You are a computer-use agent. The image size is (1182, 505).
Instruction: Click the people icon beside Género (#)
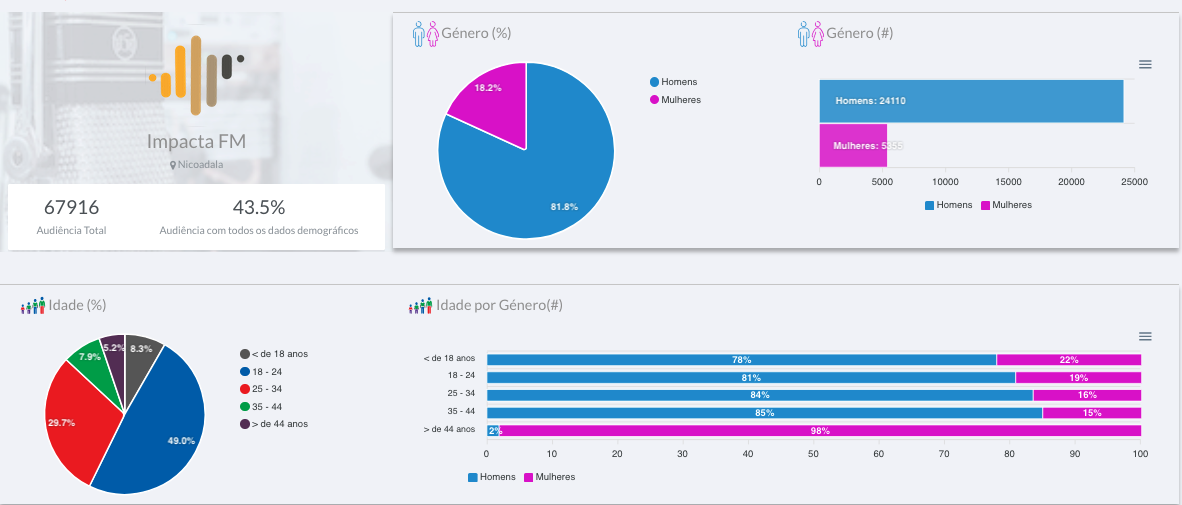click(x=809, y=34)
